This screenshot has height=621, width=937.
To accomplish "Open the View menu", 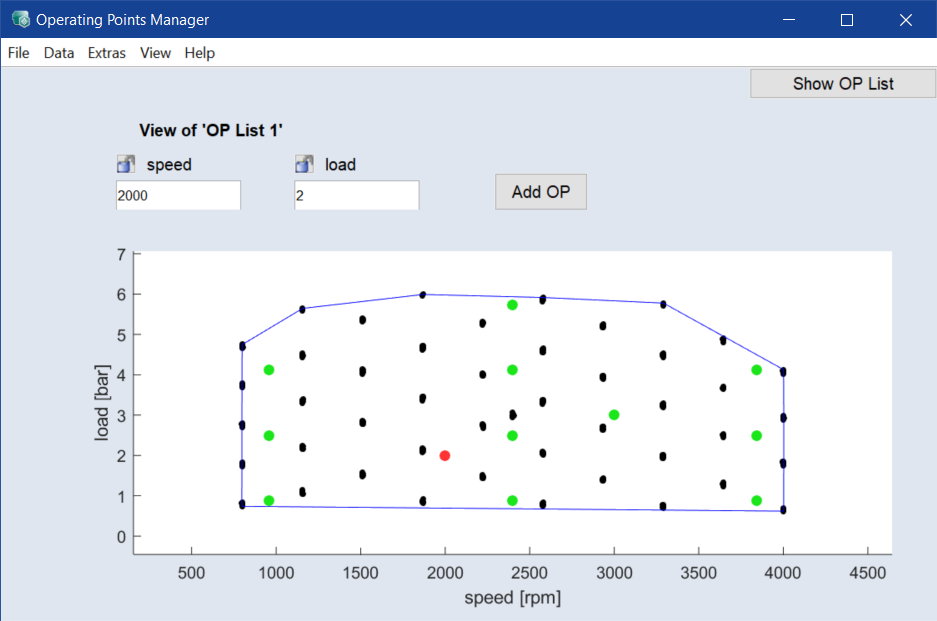I will pyautogui.click(x=155, y=53).
